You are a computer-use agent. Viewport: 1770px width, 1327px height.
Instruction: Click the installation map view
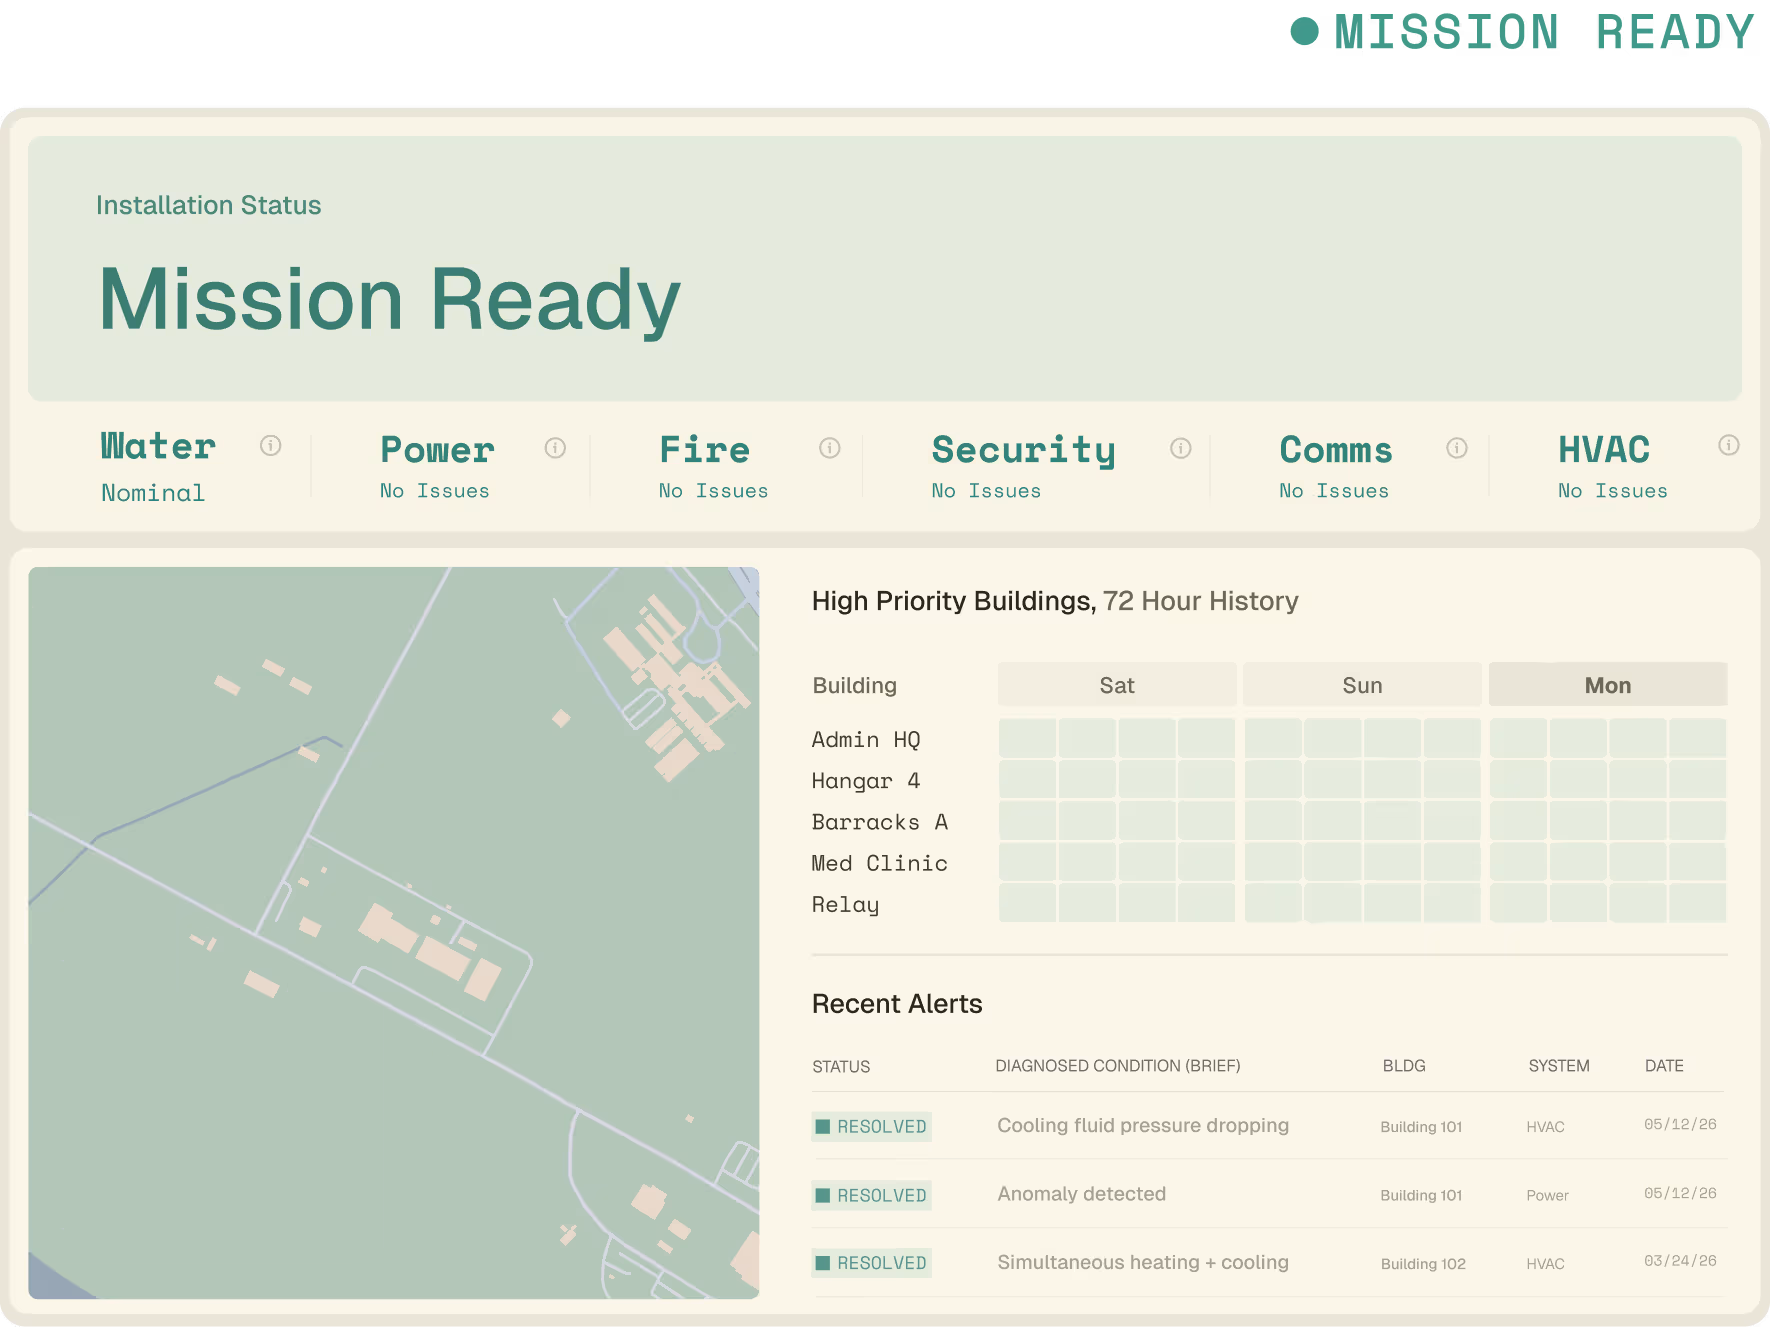click(x=394, y=933)
